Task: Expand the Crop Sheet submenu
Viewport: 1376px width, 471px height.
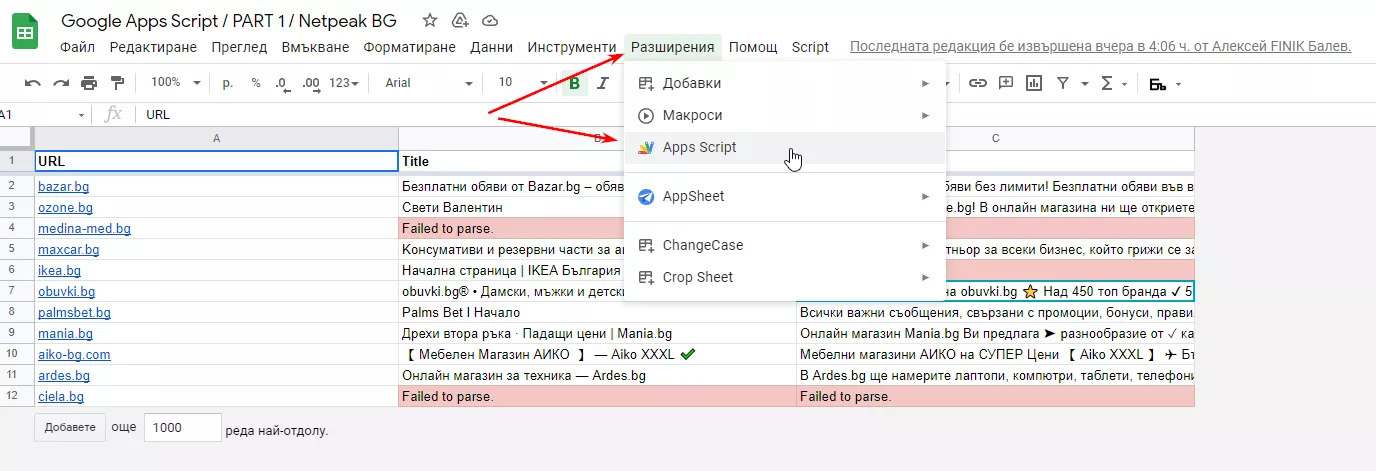Action: (x=926, y=277)
